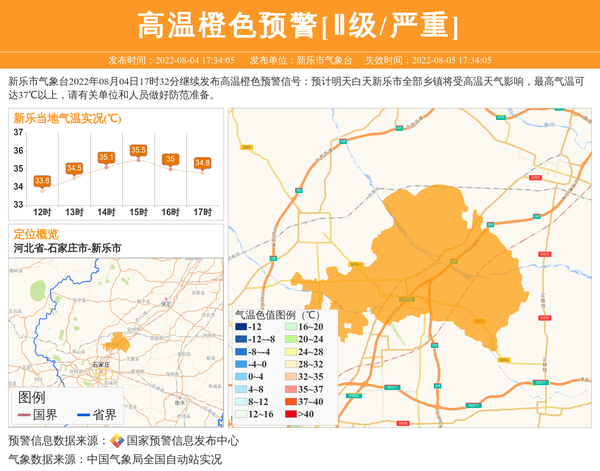Click the 35.5 marker at 15时
The height and width of the screenshot is (471, 600).
point(139,151)
